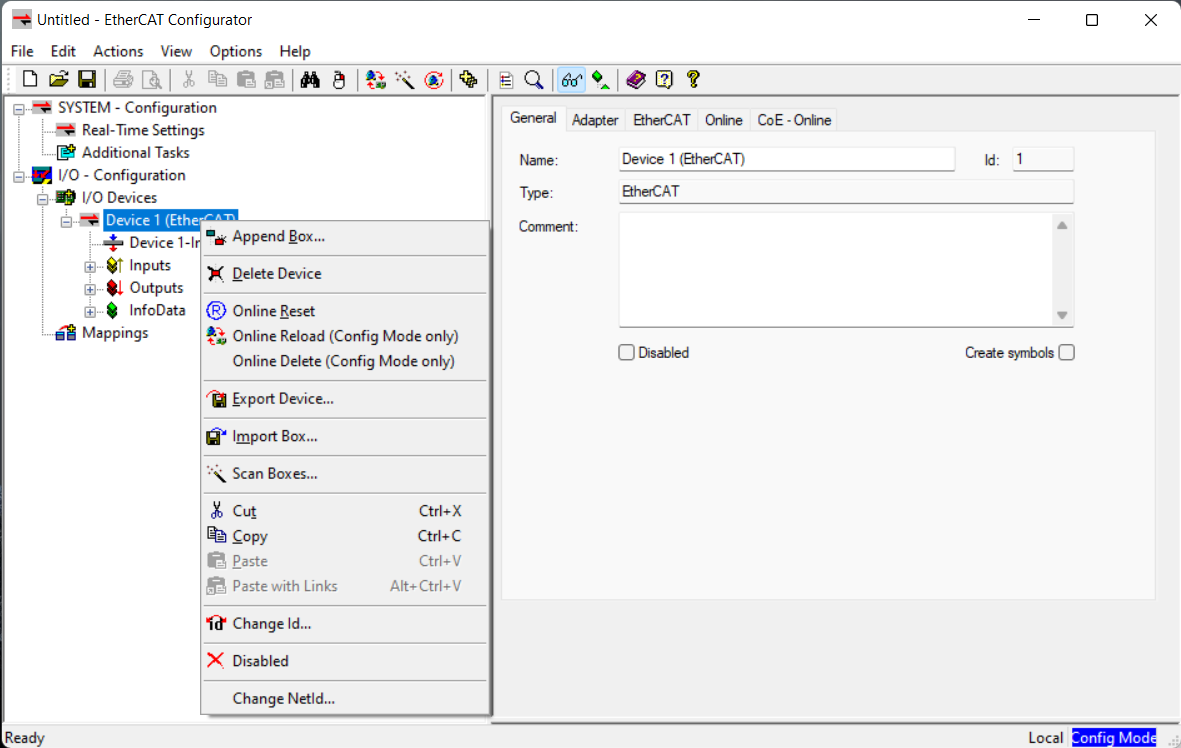Choose Export Device from context menu
The width and height of the screenshot is (1181, 748).
[345, 398]
